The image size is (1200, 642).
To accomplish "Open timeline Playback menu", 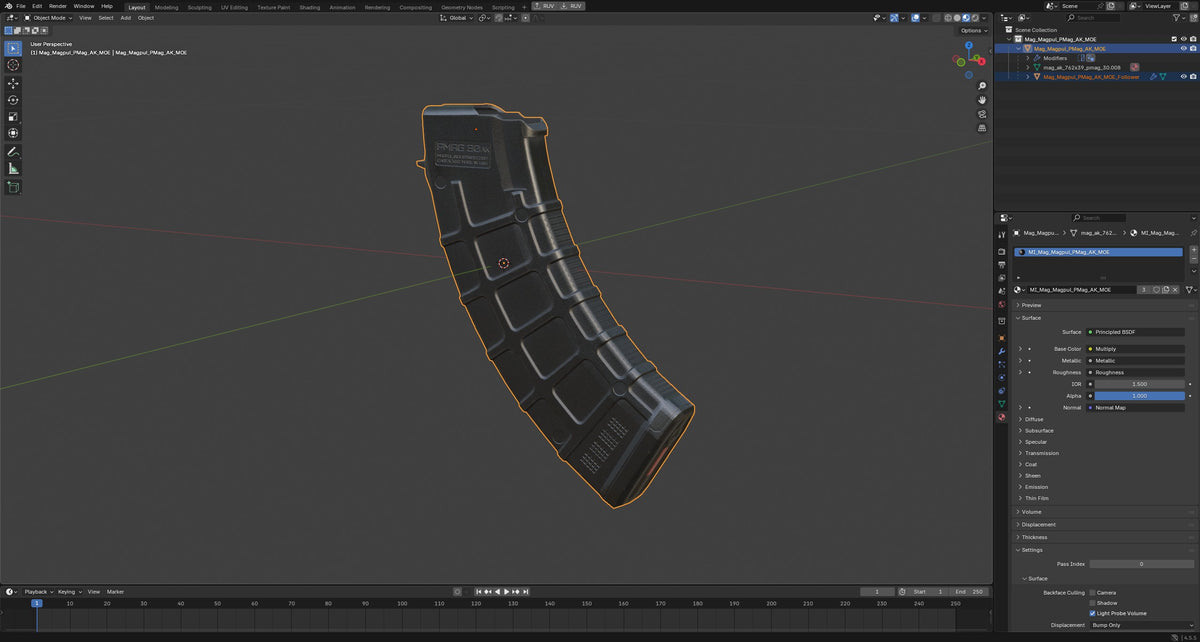I will click(37, 591).
